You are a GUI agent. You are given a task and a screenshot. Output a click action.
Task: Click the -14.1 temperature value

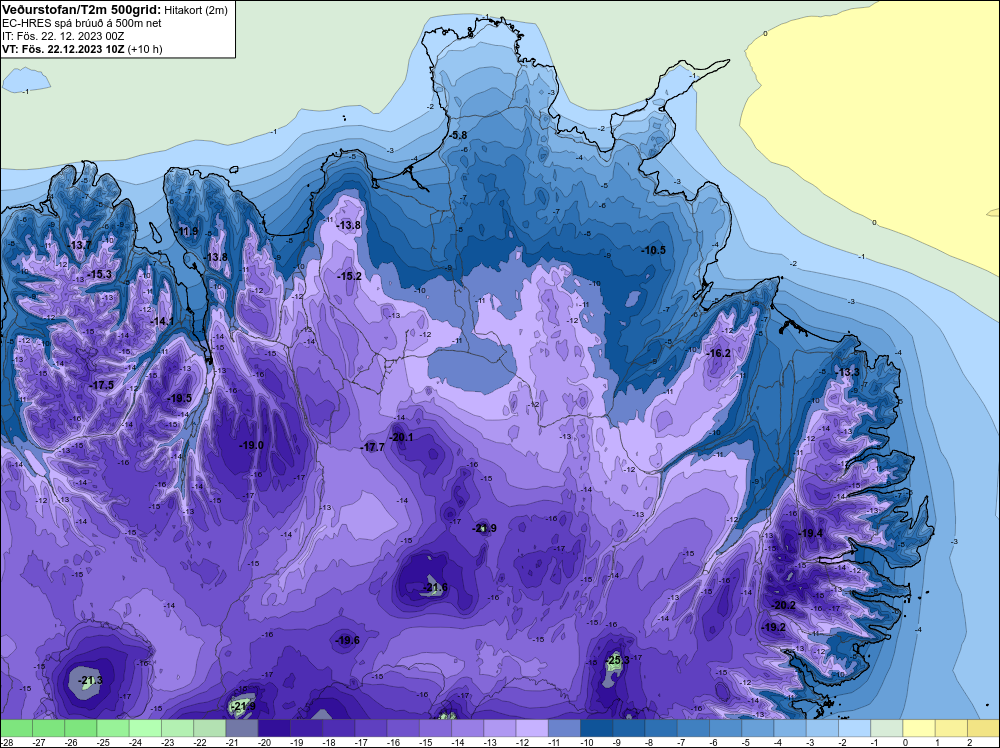(x=161, y=321)
